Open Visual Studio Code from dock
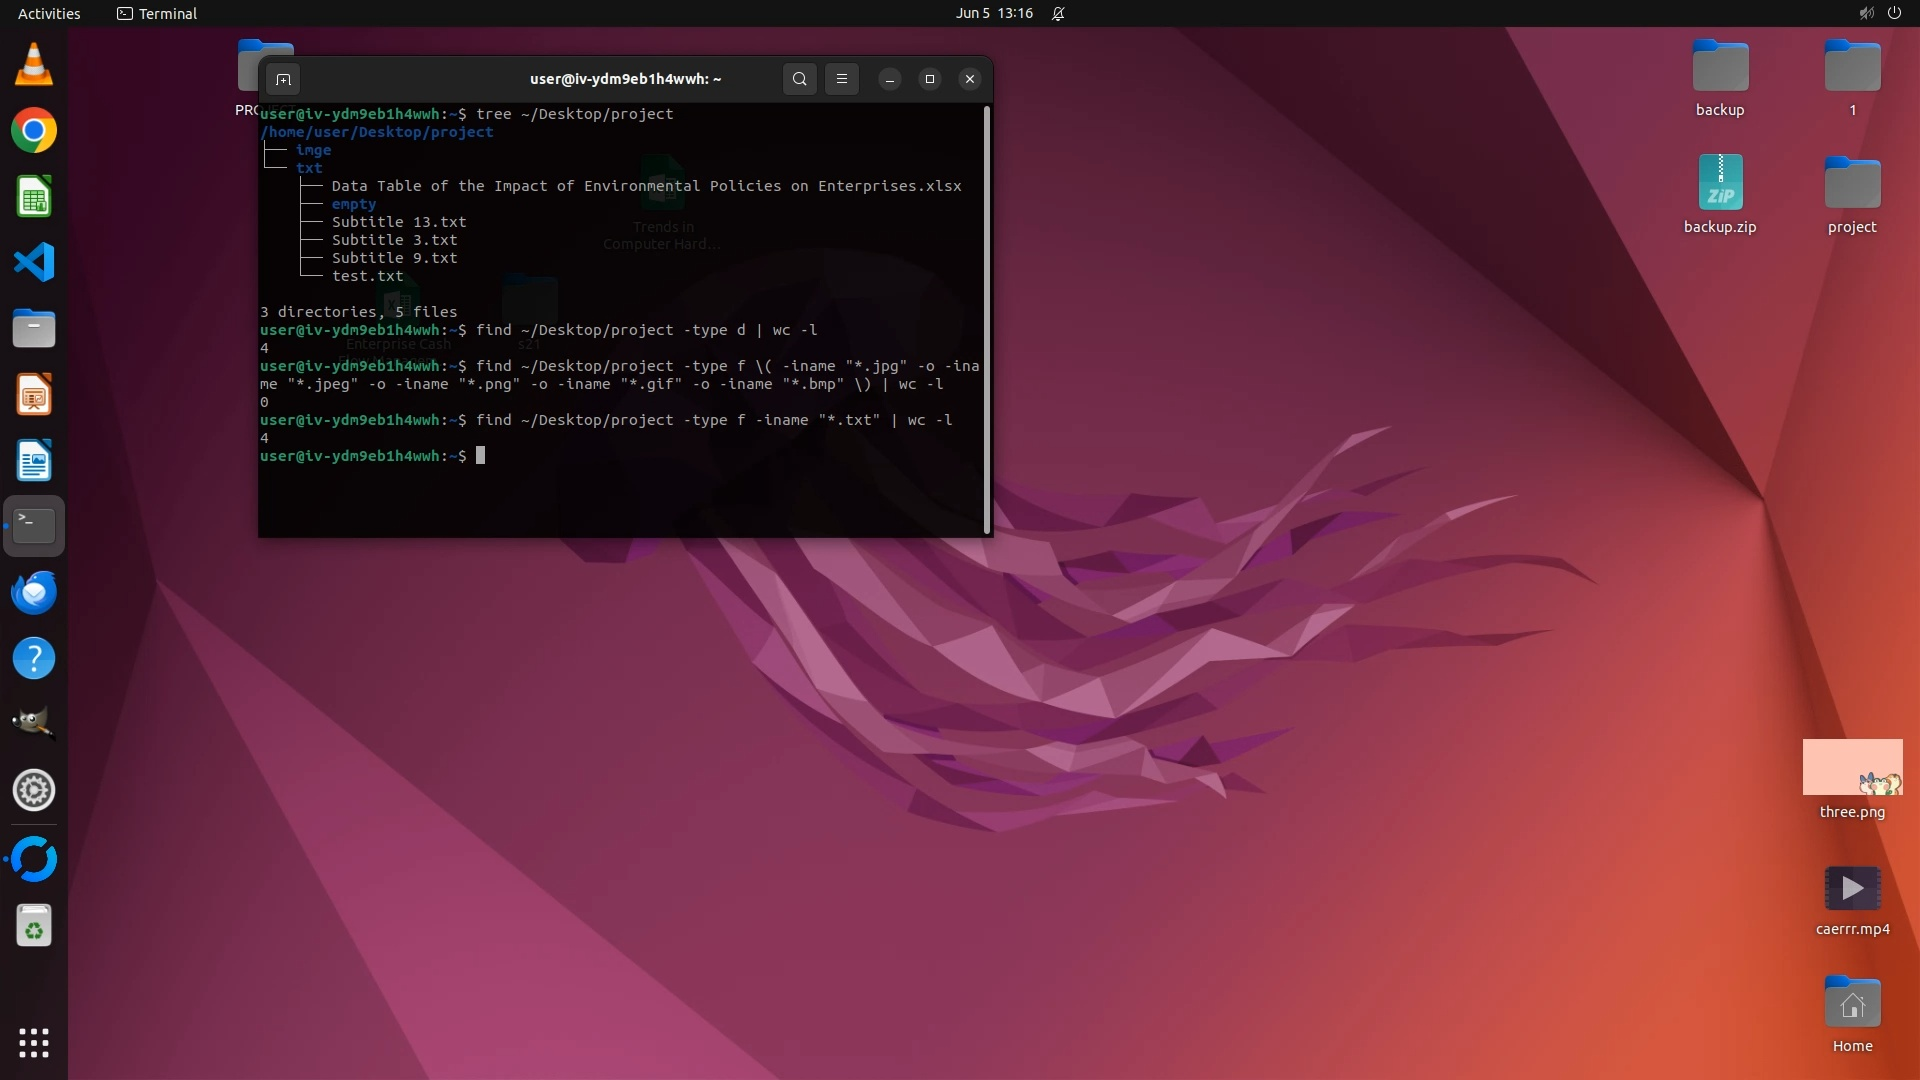 [33, 263]
